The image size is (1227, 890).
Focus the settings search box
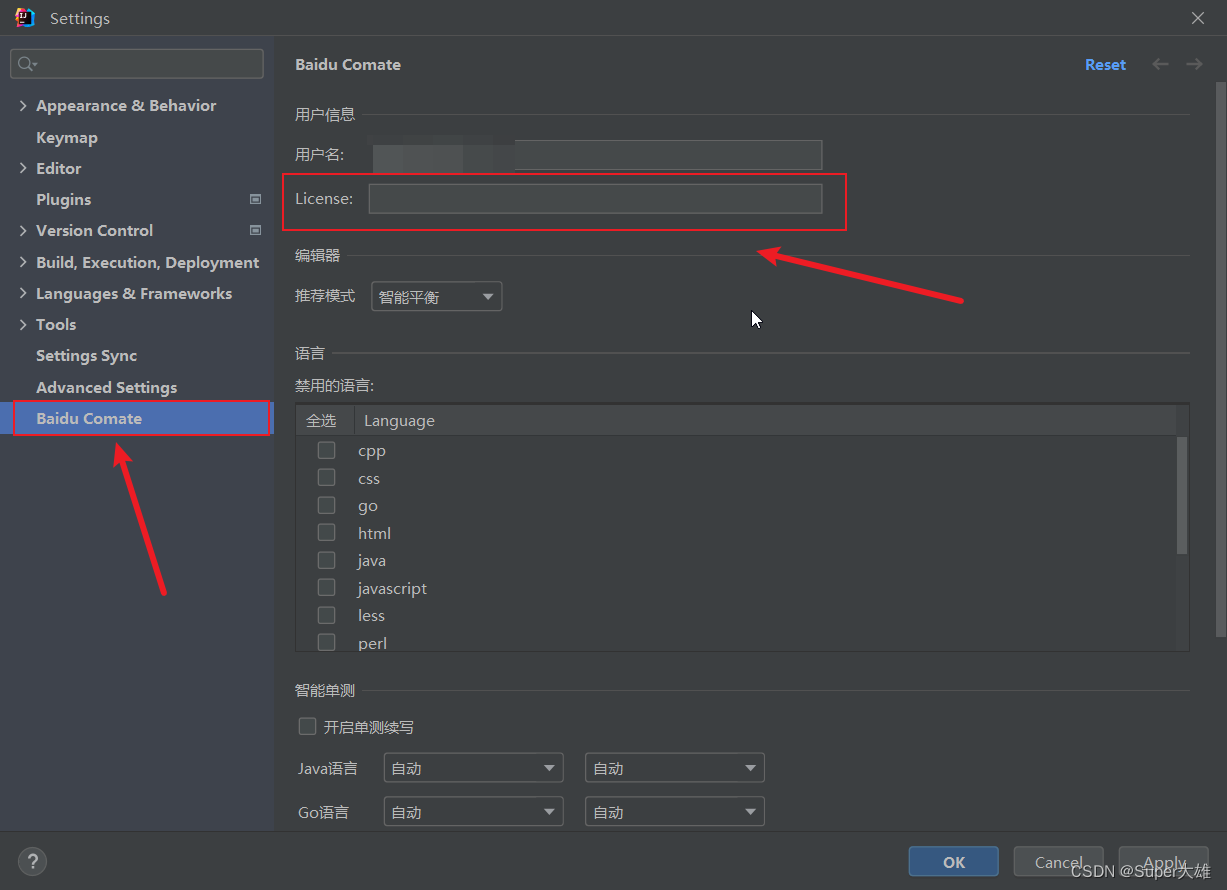137,64
